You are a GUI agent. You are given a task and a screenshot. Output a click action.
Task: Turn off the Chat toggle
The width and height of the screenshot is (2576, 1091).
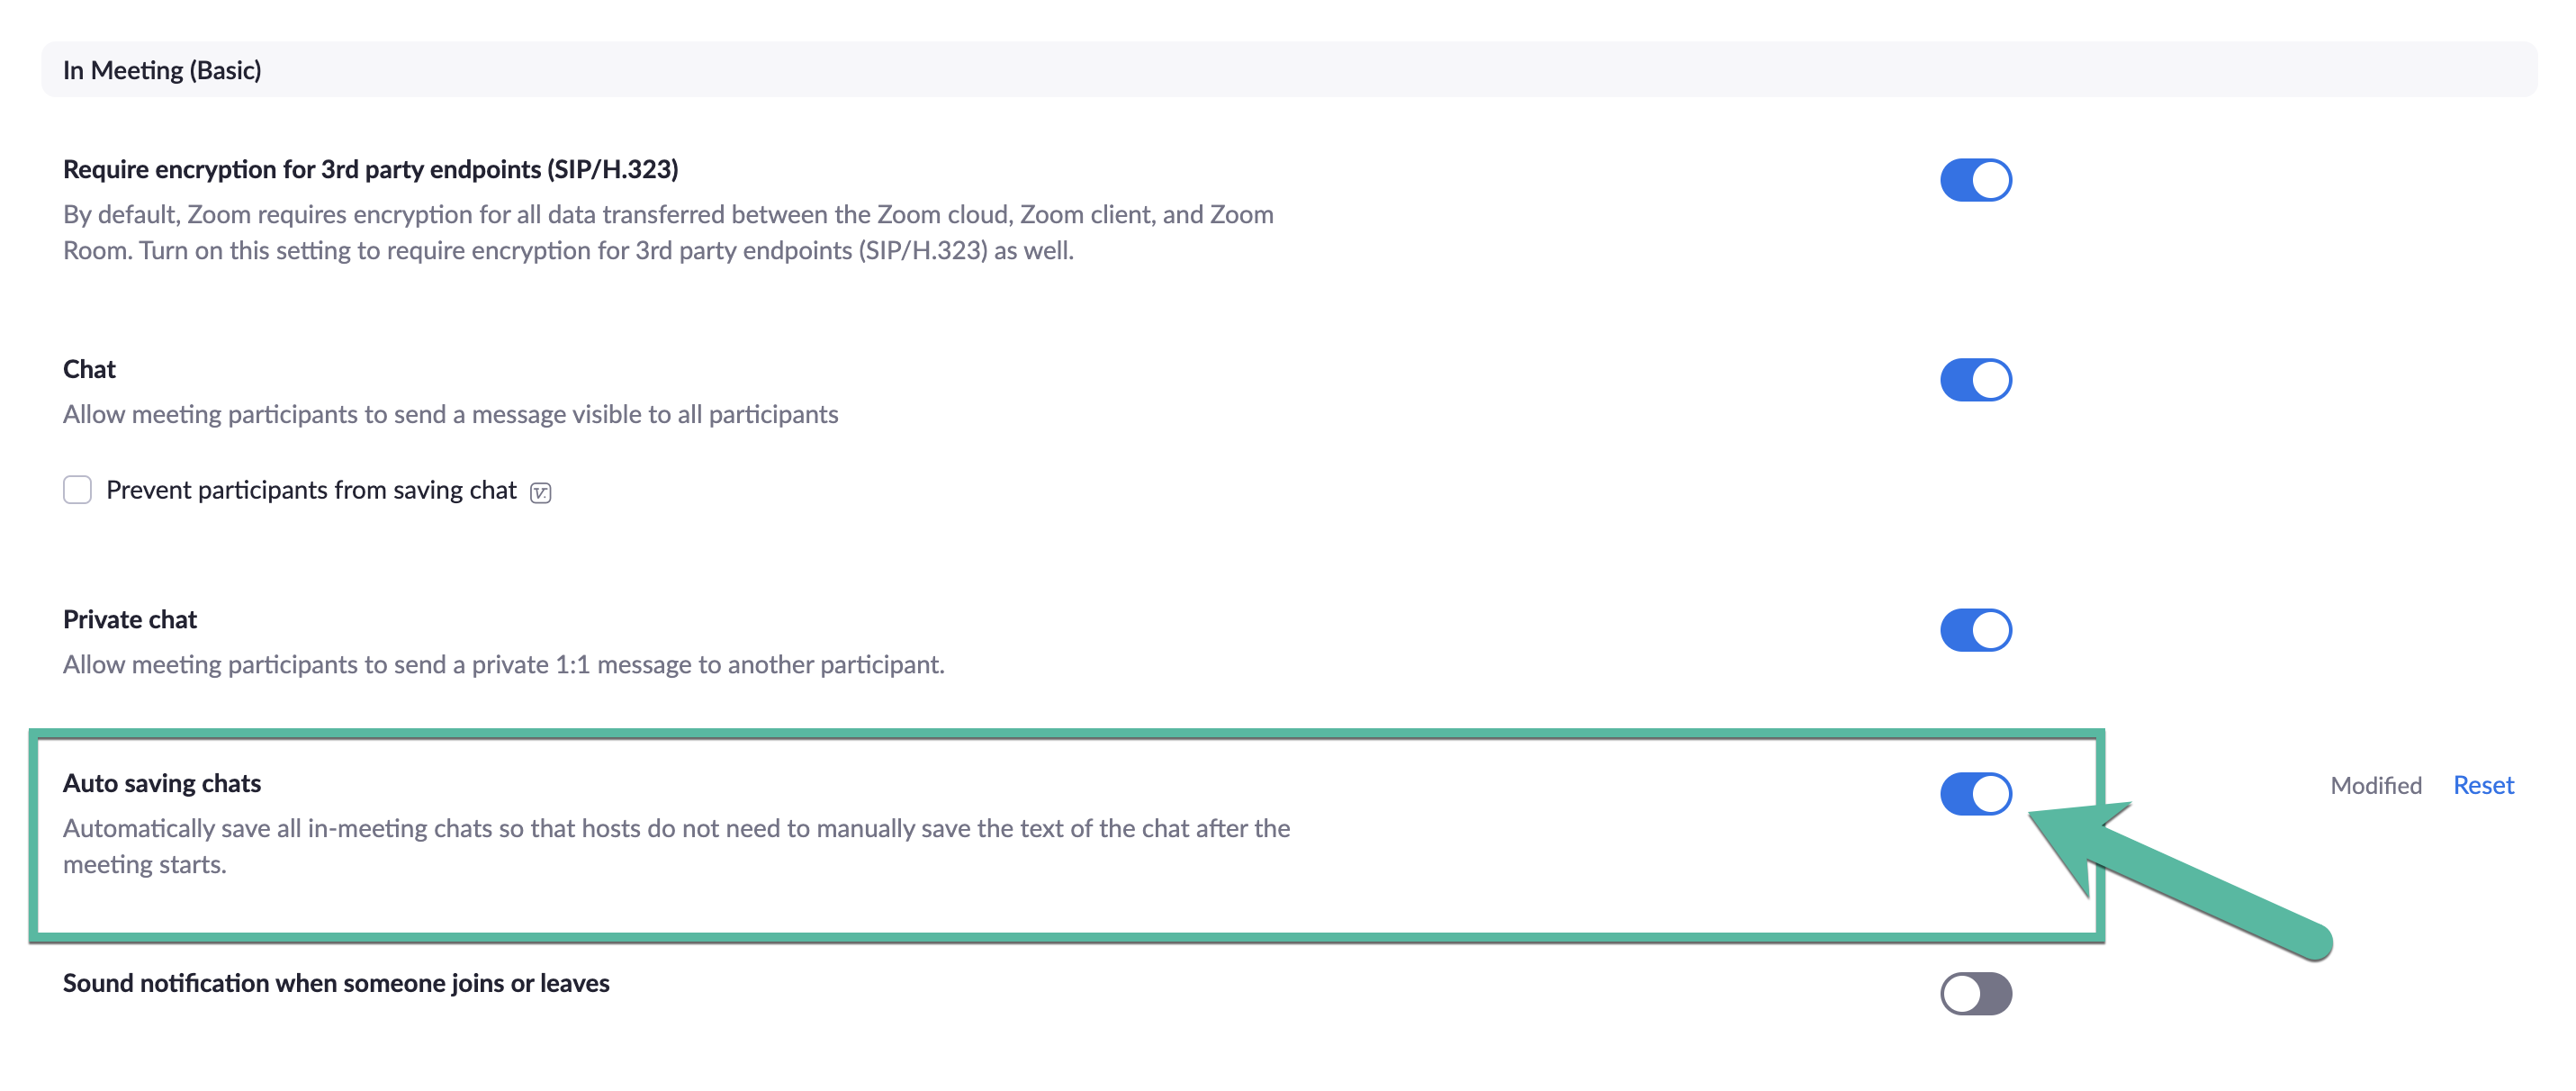pos(1975,380)
